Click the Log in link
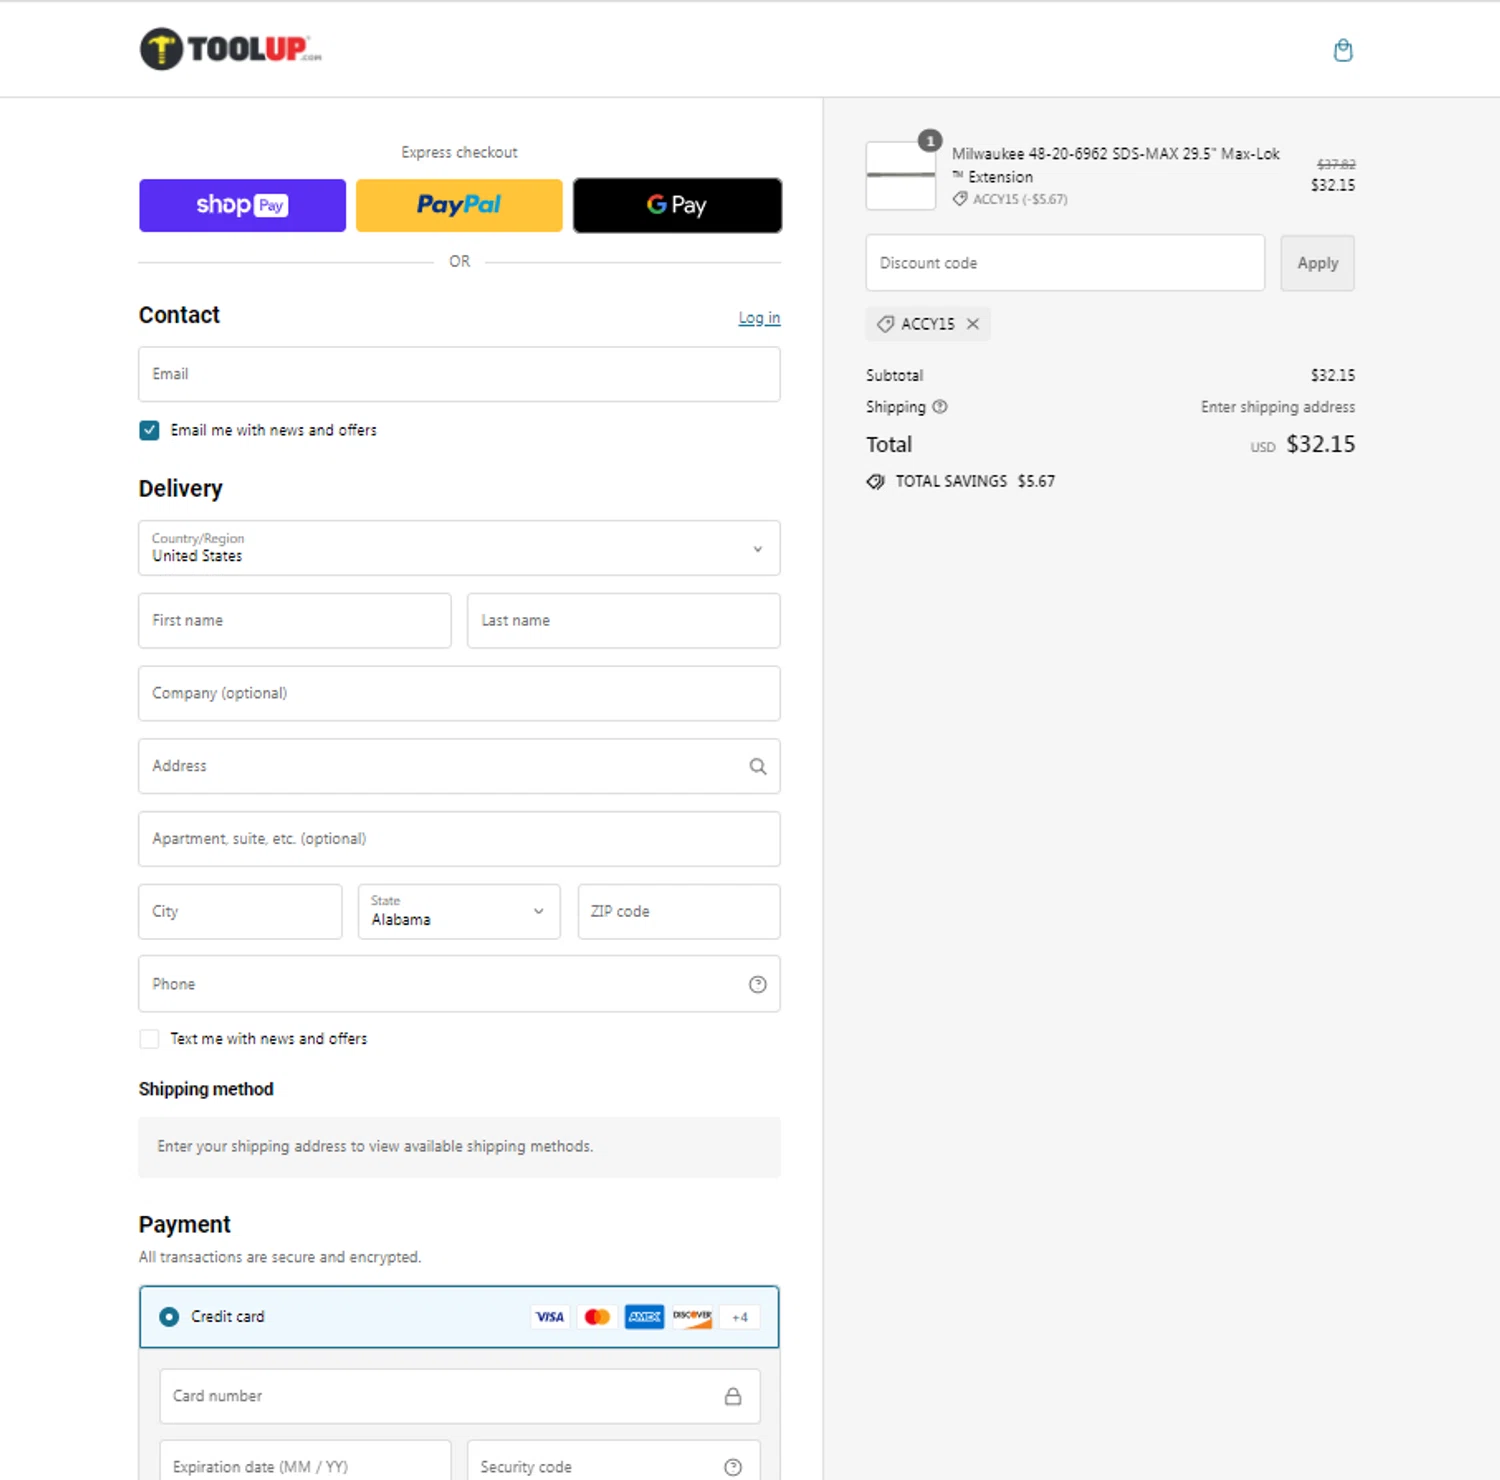 click(x=759, y=318)
